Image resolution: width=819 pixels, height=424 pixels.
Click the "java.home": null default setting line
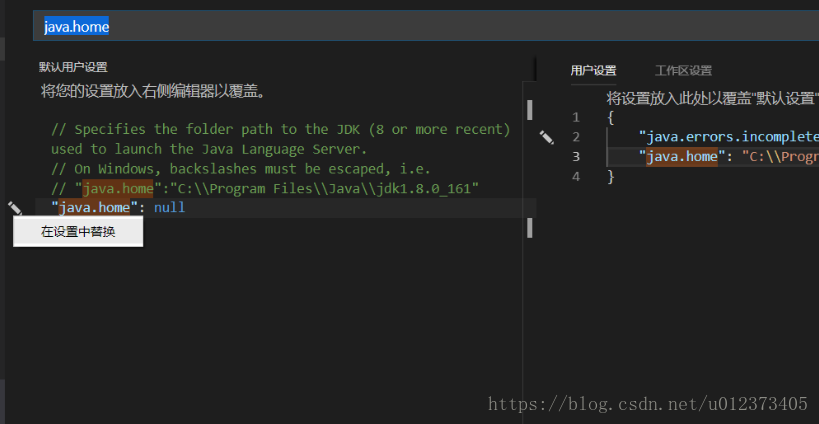click(118, 208)
